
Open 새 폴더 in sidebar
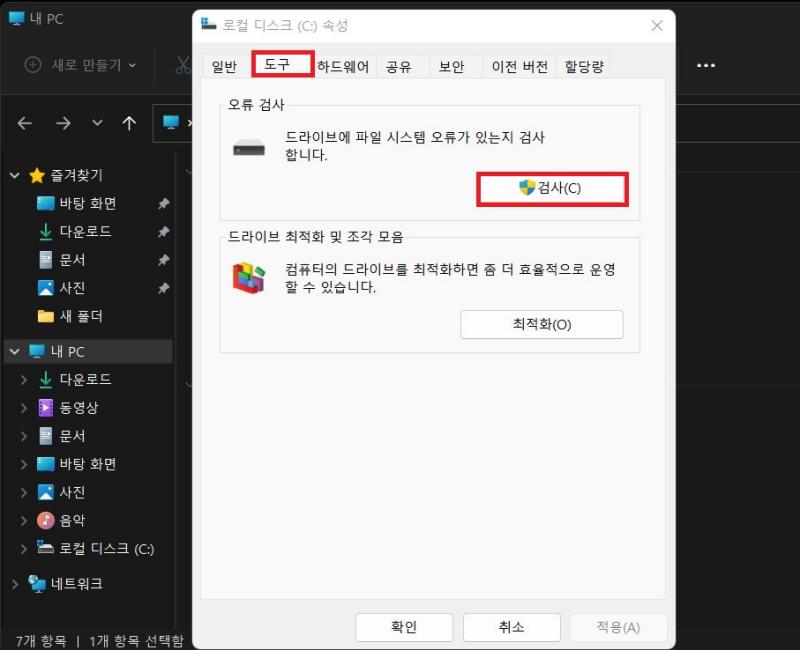pos(81,316)
